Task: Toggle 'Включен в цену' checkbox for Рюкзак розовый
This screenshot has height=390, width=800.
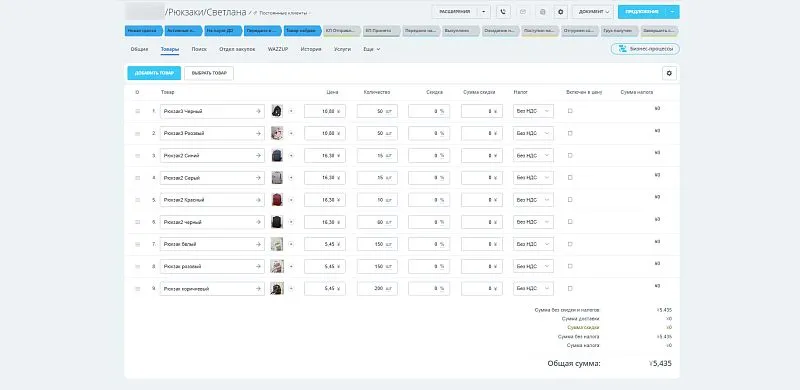Action: 570,266
